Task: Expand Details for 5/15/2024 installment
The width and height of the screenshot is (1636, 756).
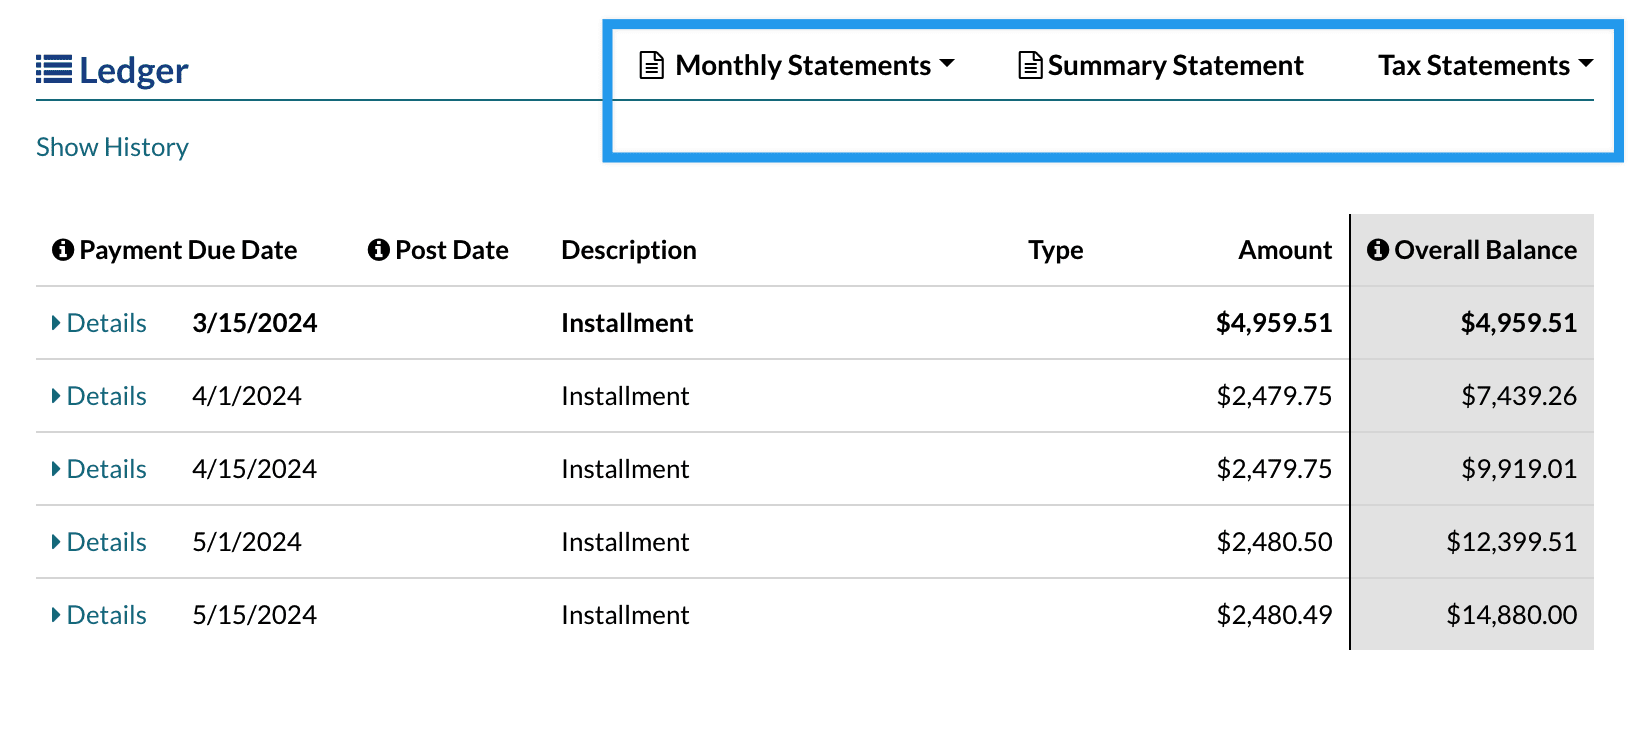Action: (99, 615)
